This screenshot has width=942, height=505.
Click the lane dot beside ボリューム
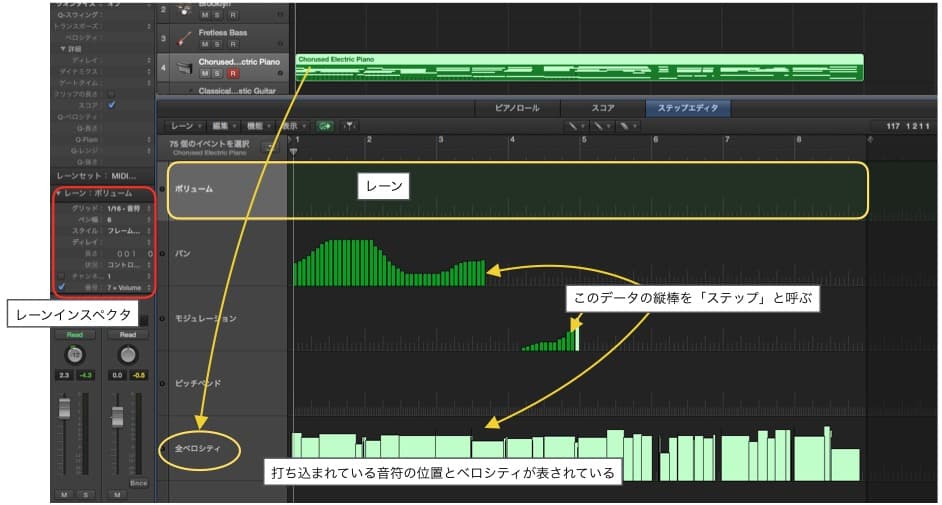[162, 189]
